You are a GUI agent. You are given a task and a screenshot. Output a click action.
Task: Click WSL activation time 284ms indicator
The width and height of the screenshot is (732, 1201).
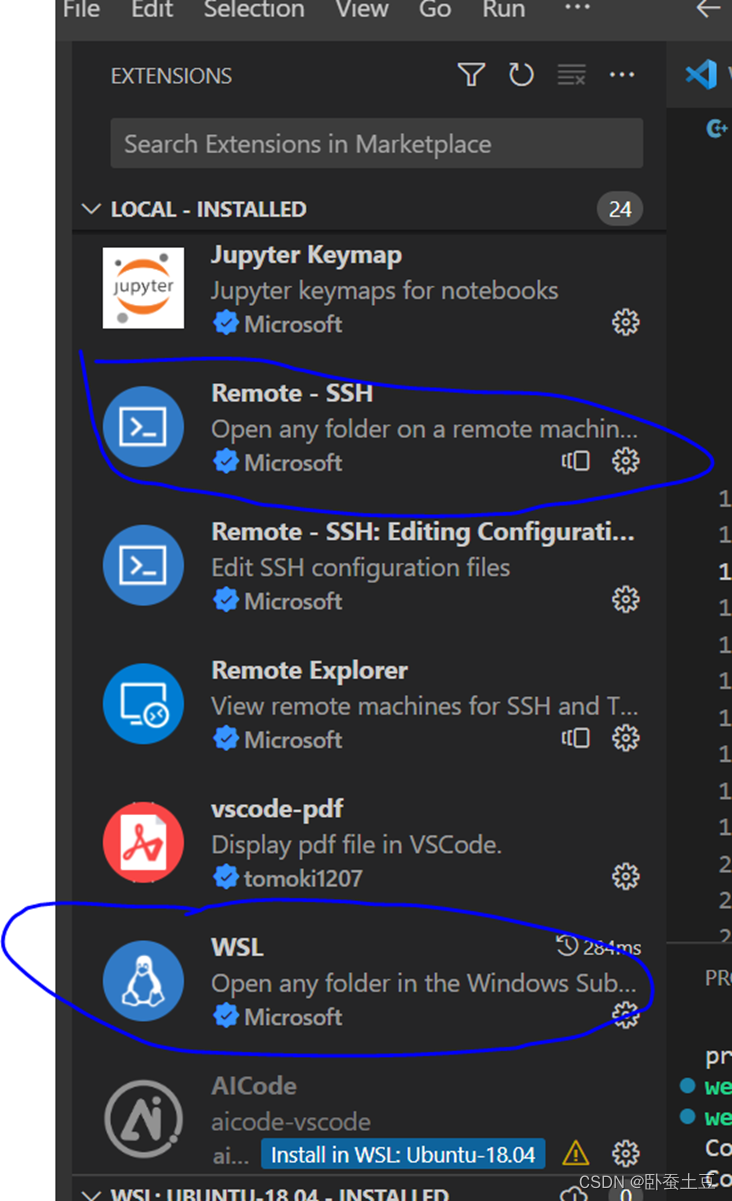[599, 946]
